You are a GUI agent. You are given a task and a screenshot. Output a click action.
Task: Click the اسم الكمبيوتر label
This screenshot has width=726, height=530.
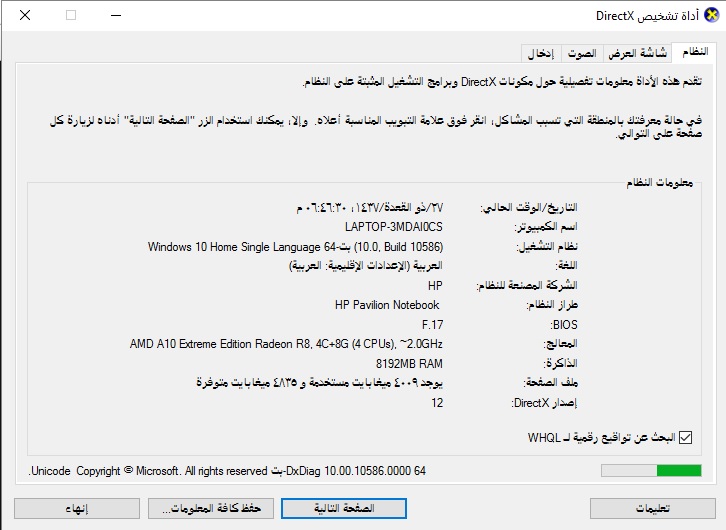[546, 227]
